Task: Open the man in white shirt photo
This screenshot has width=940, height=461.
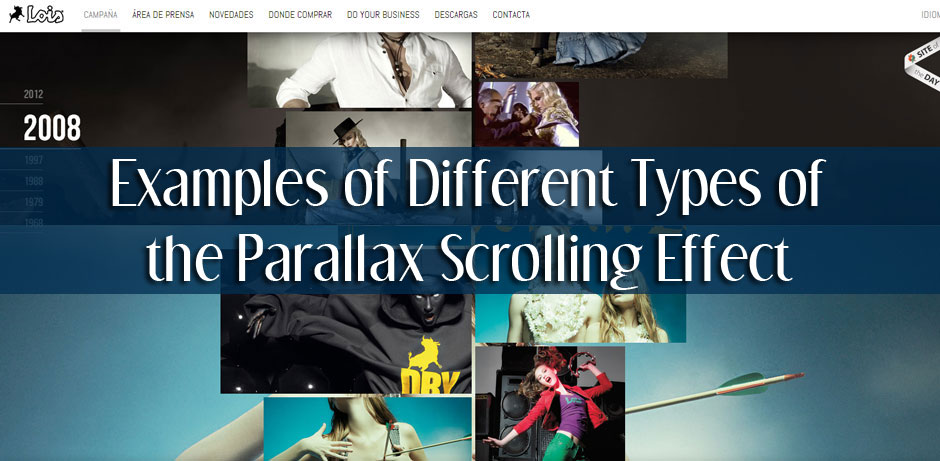Action: tap(360, 70)
